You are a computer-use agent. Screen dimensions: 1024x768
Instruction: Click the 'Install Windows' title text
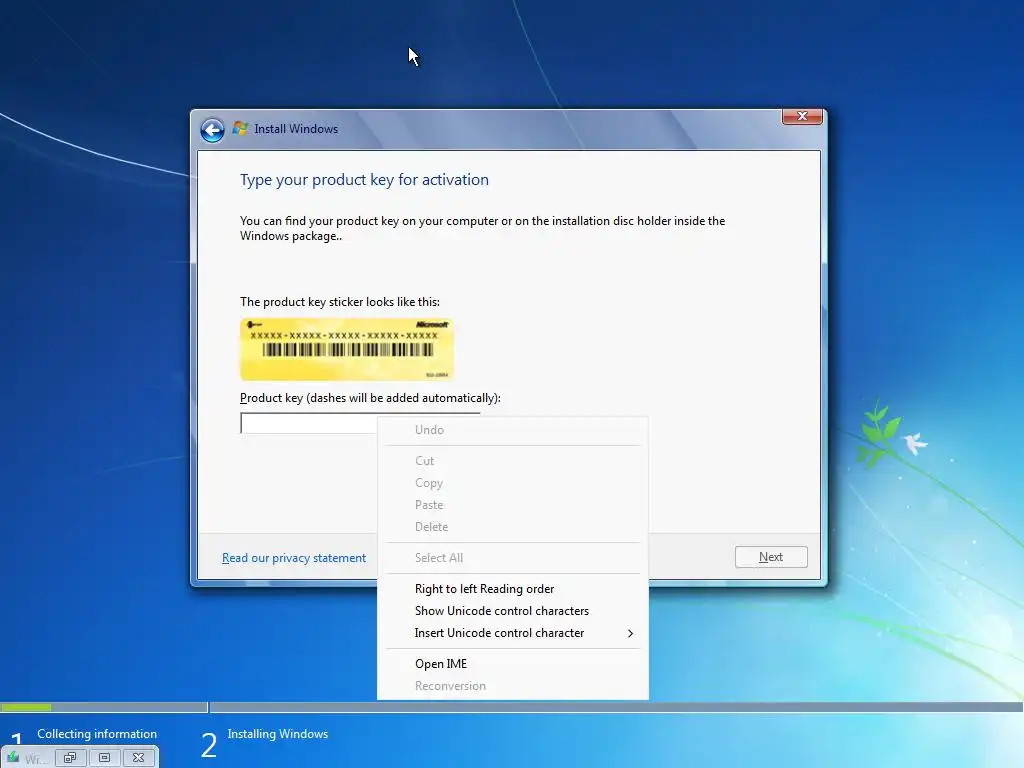click(x=296, y=129)
